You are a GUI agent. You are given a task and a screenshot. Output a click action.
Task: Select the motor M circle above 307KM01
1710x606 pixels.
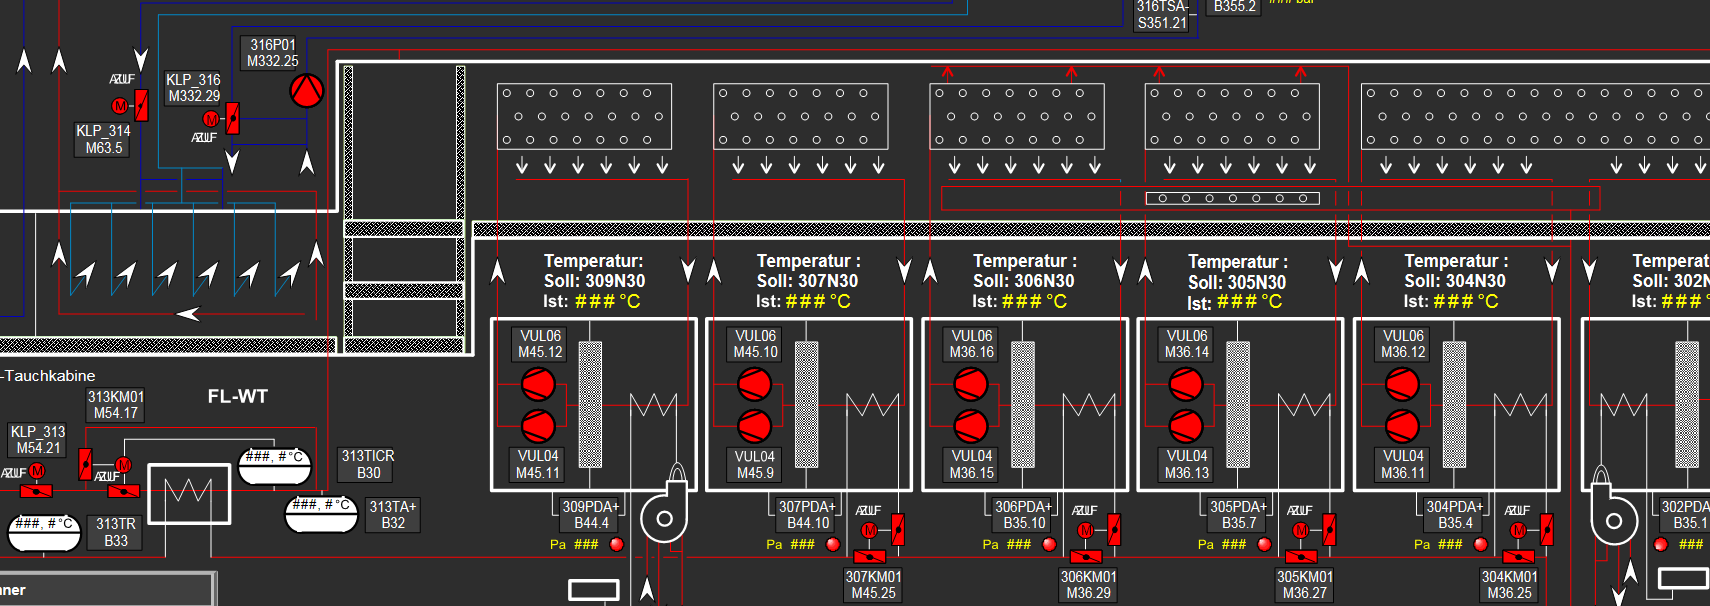(x=869, y=531)
